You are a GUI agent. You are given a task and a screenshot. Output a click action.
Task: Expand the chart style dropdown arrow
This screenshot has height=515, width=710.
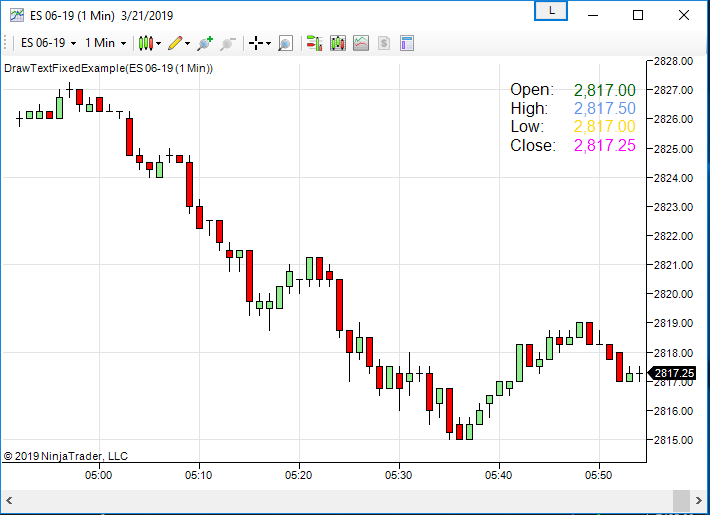[158, 43]
